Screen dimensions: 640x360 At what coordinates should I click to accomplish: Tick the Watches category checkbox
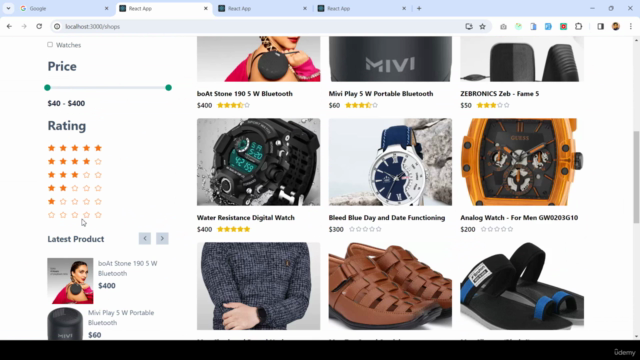coord(50,44)
